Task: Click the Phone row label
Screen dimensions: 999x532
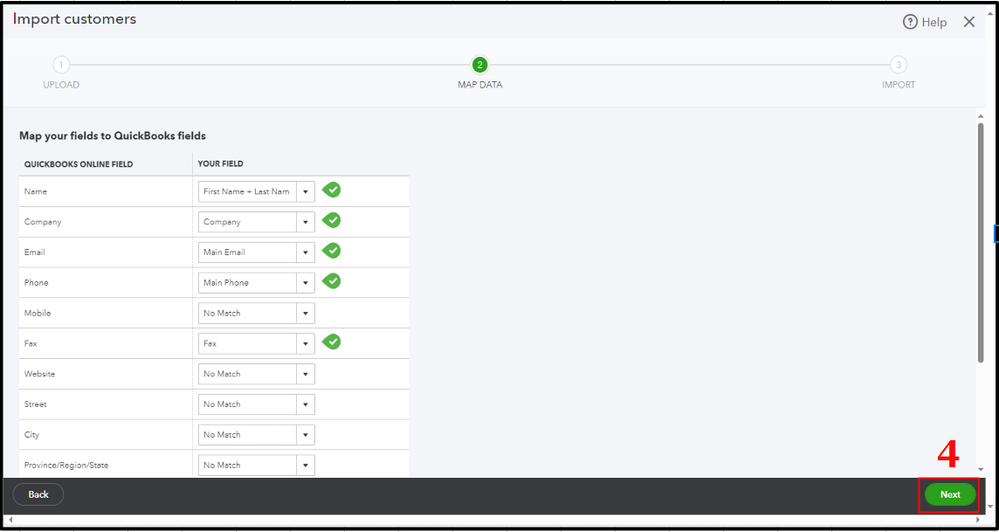Action: [36, 282]
